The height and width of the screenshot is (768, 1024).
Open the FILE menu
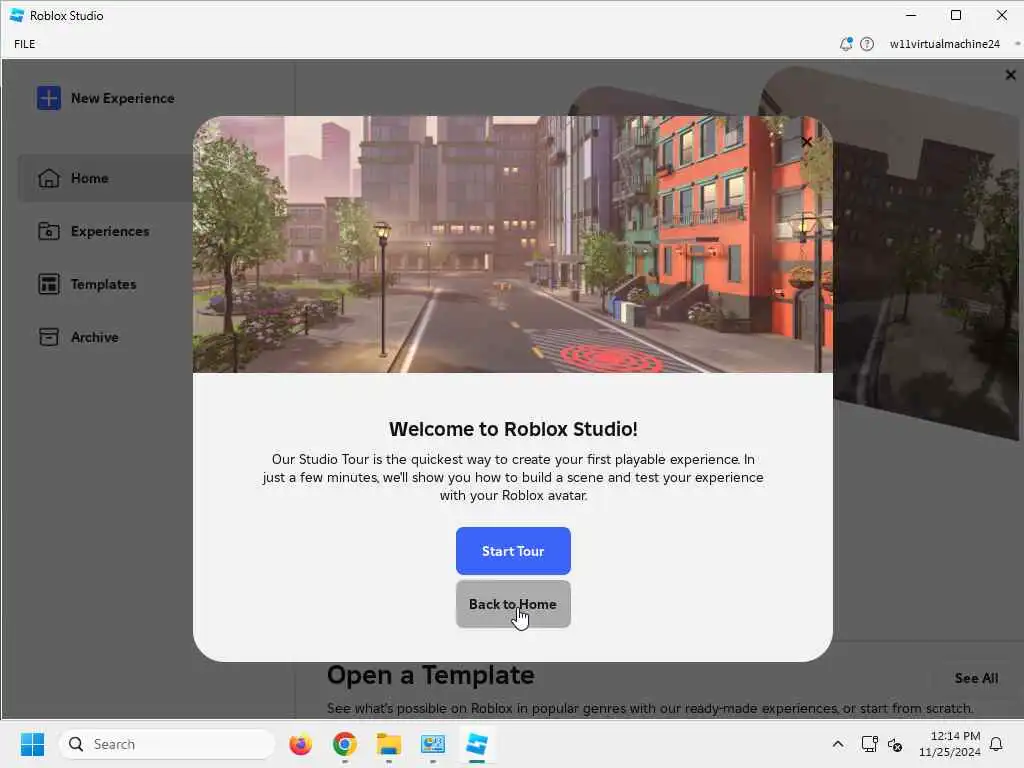[x=24, y=44]
